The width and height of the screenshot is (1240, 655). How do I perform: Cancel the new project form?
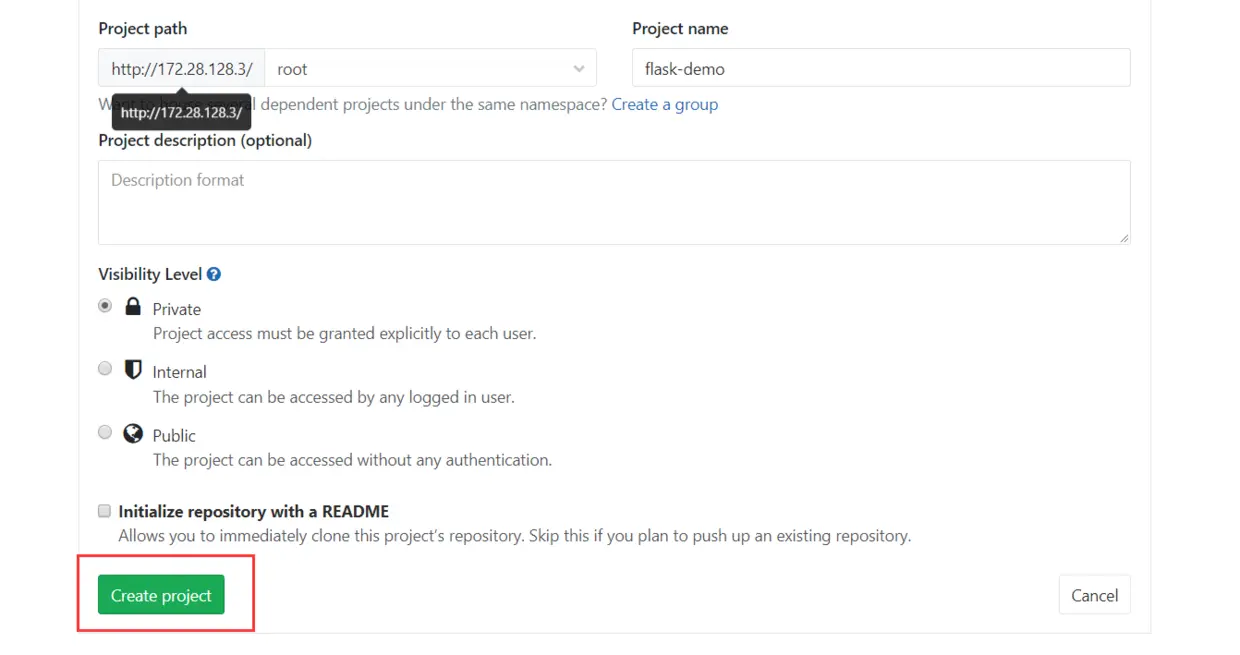pyautogui.click(x=1094, y=595)
